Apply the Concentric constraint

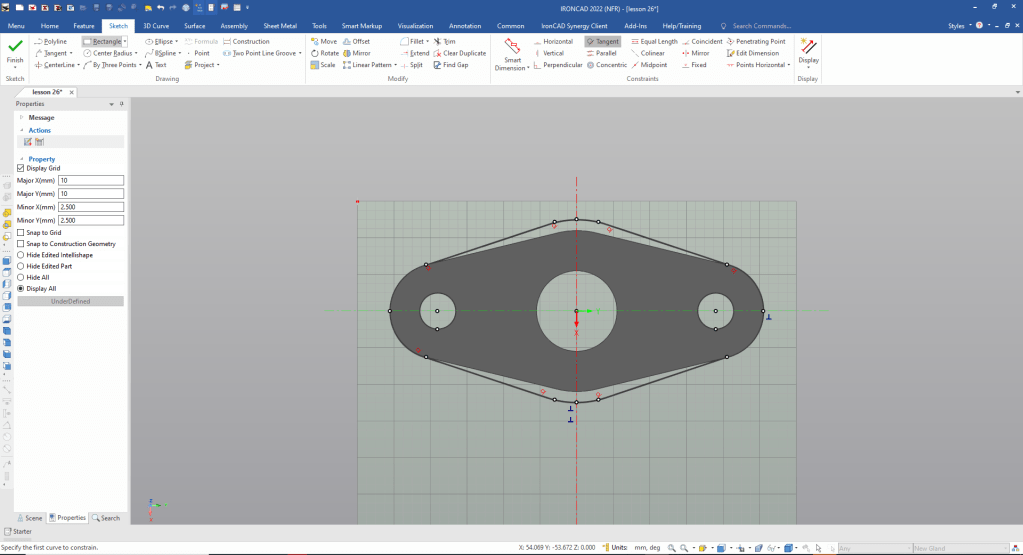tap(606, 65)
